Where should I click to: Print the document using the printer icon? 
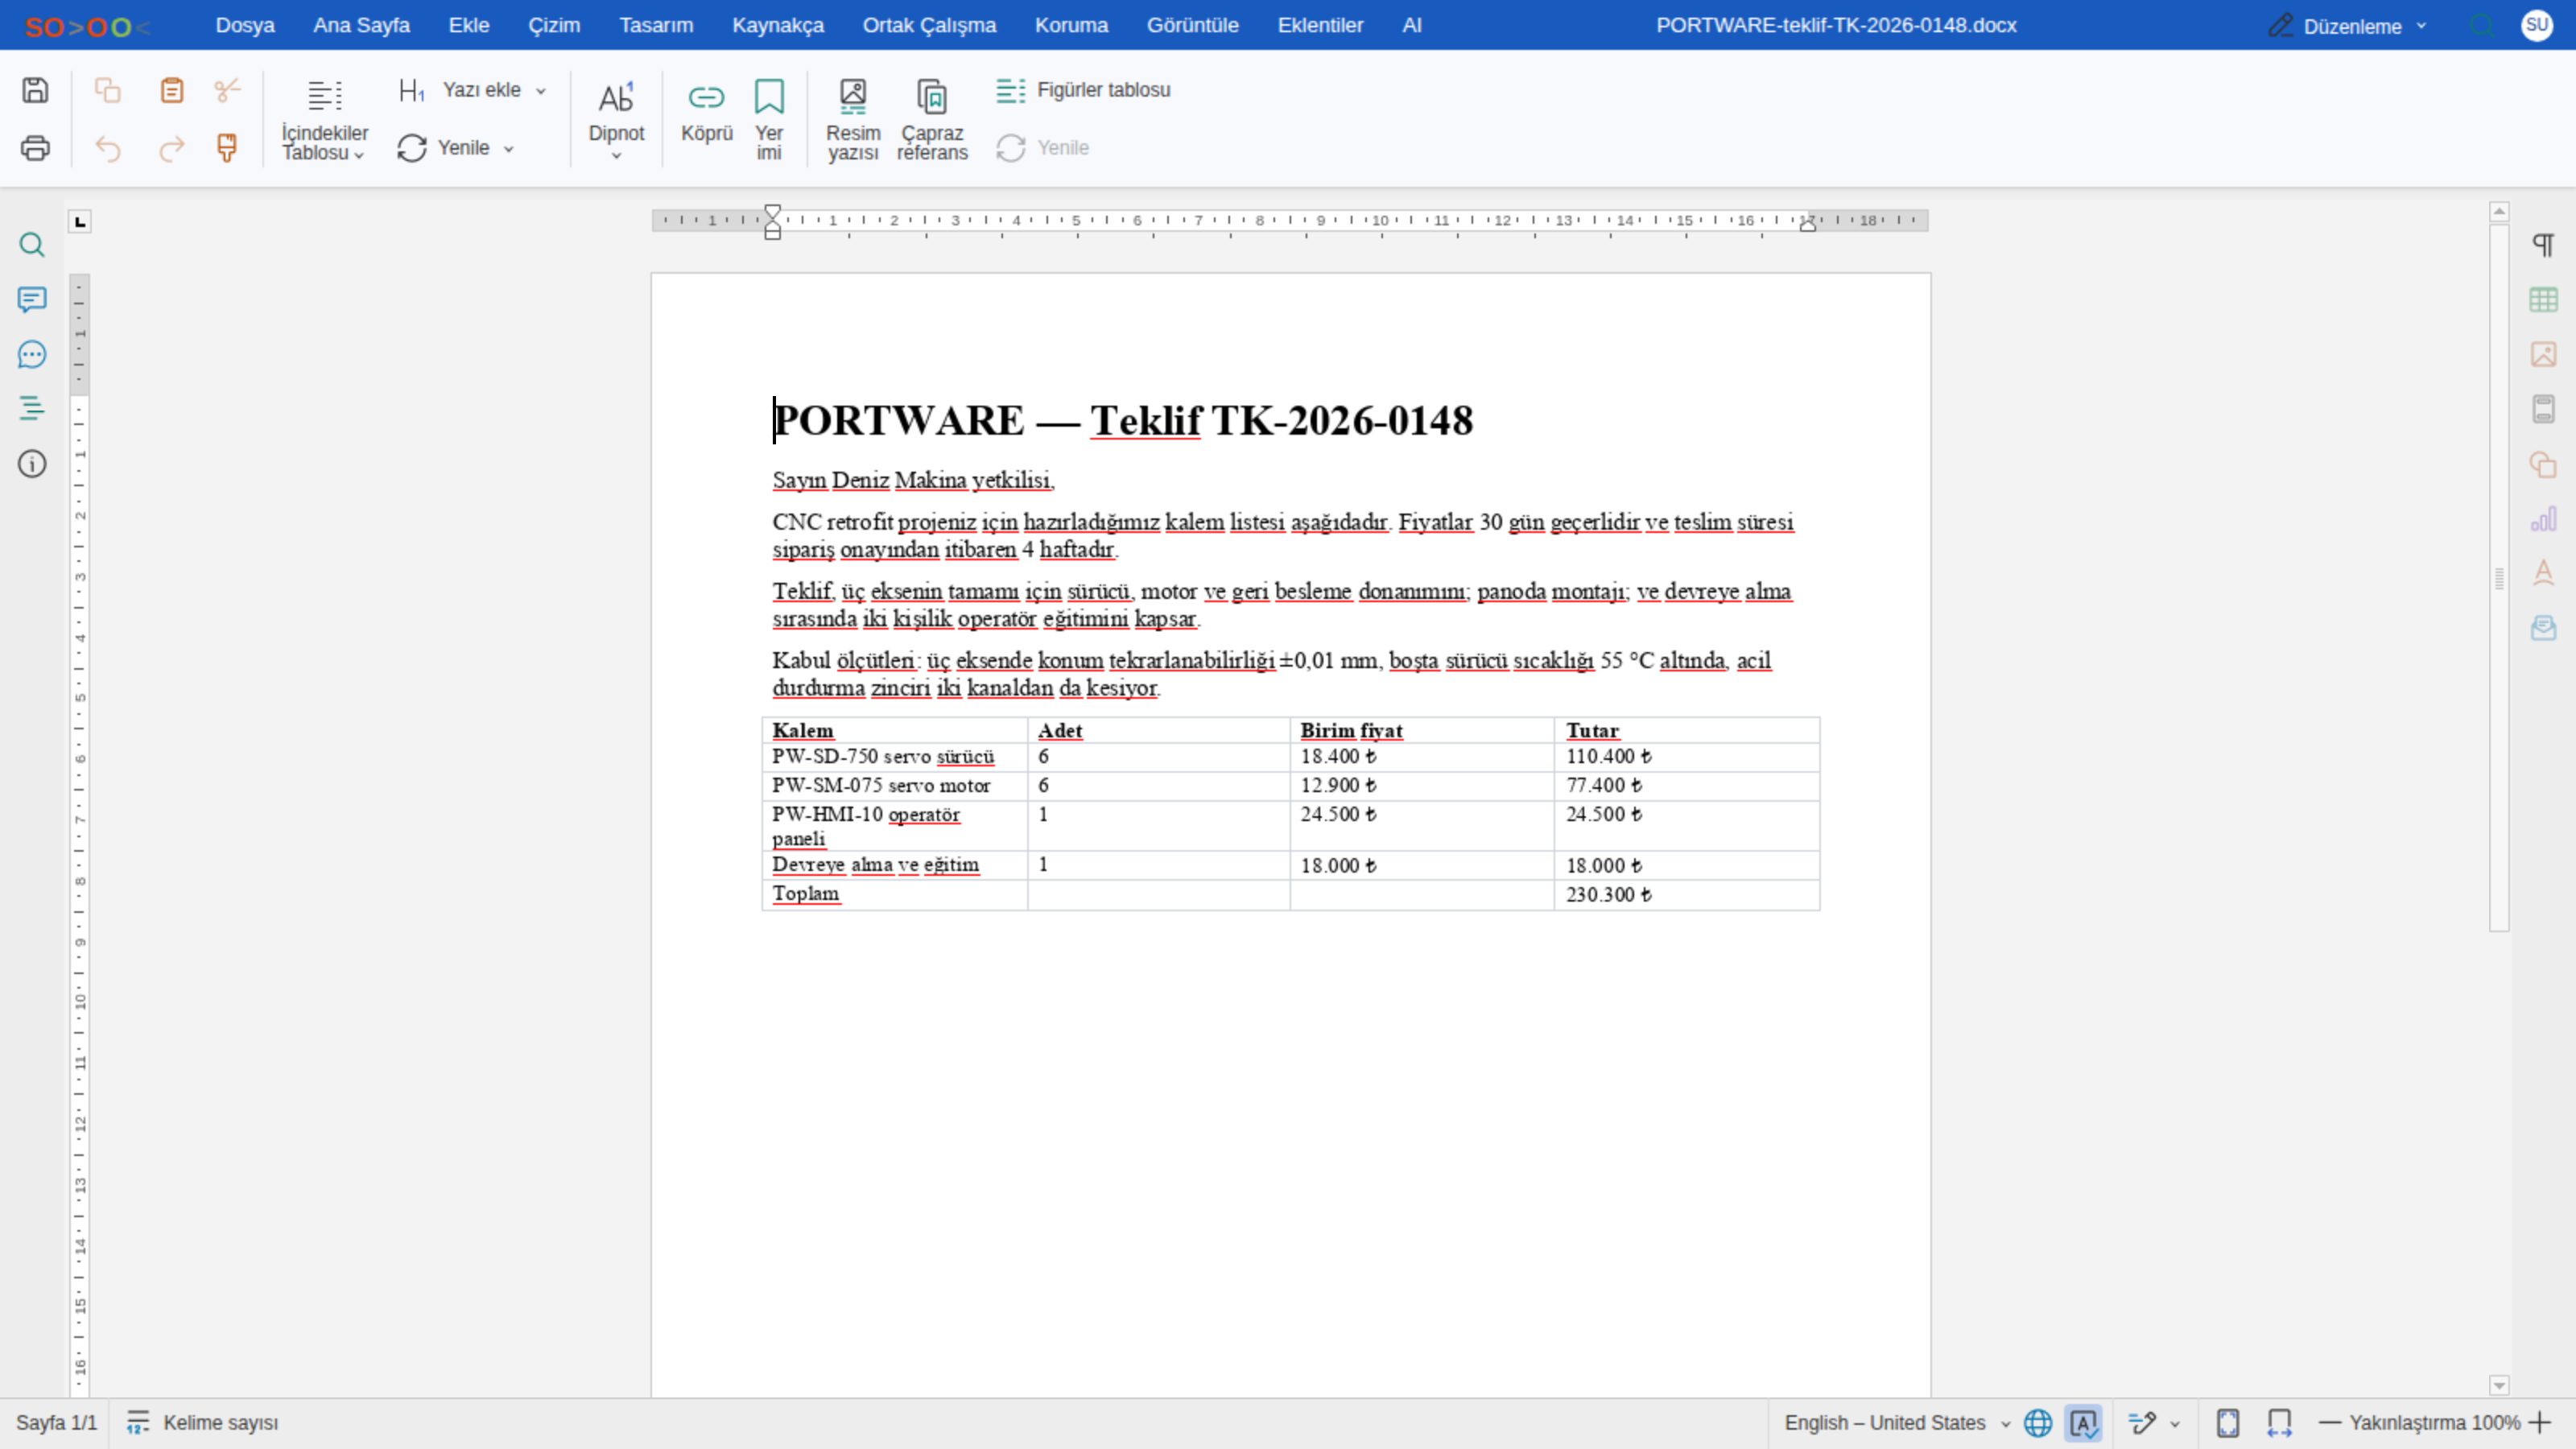(35, 148)
